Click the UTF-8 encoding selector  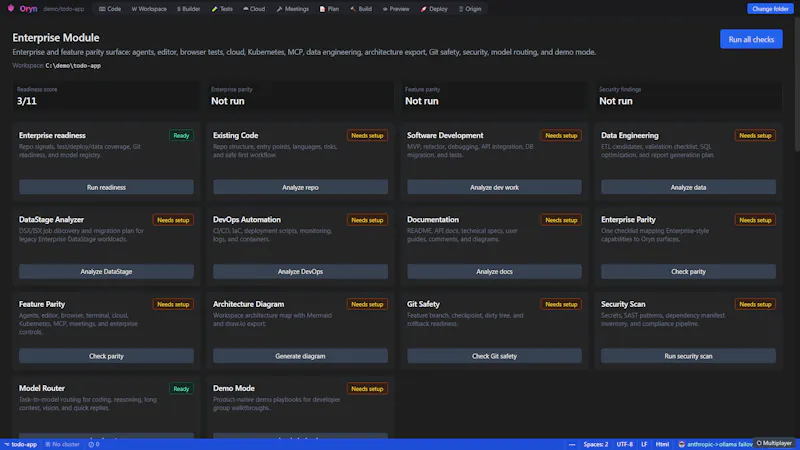(624, 444)
